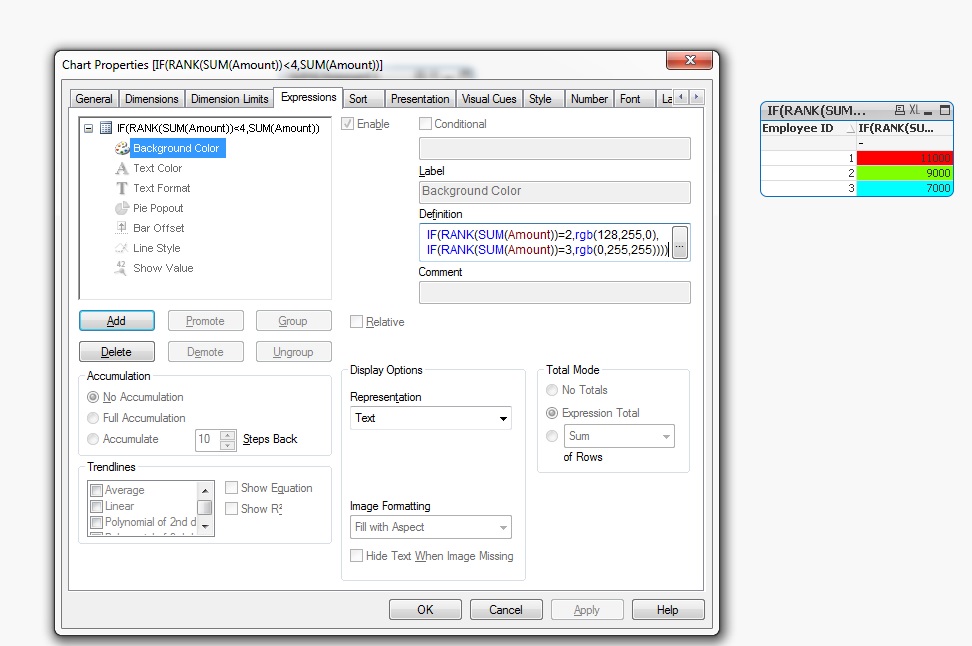Tick the Average trendline checkbox

pyautogui.click(x=97, y=490)
